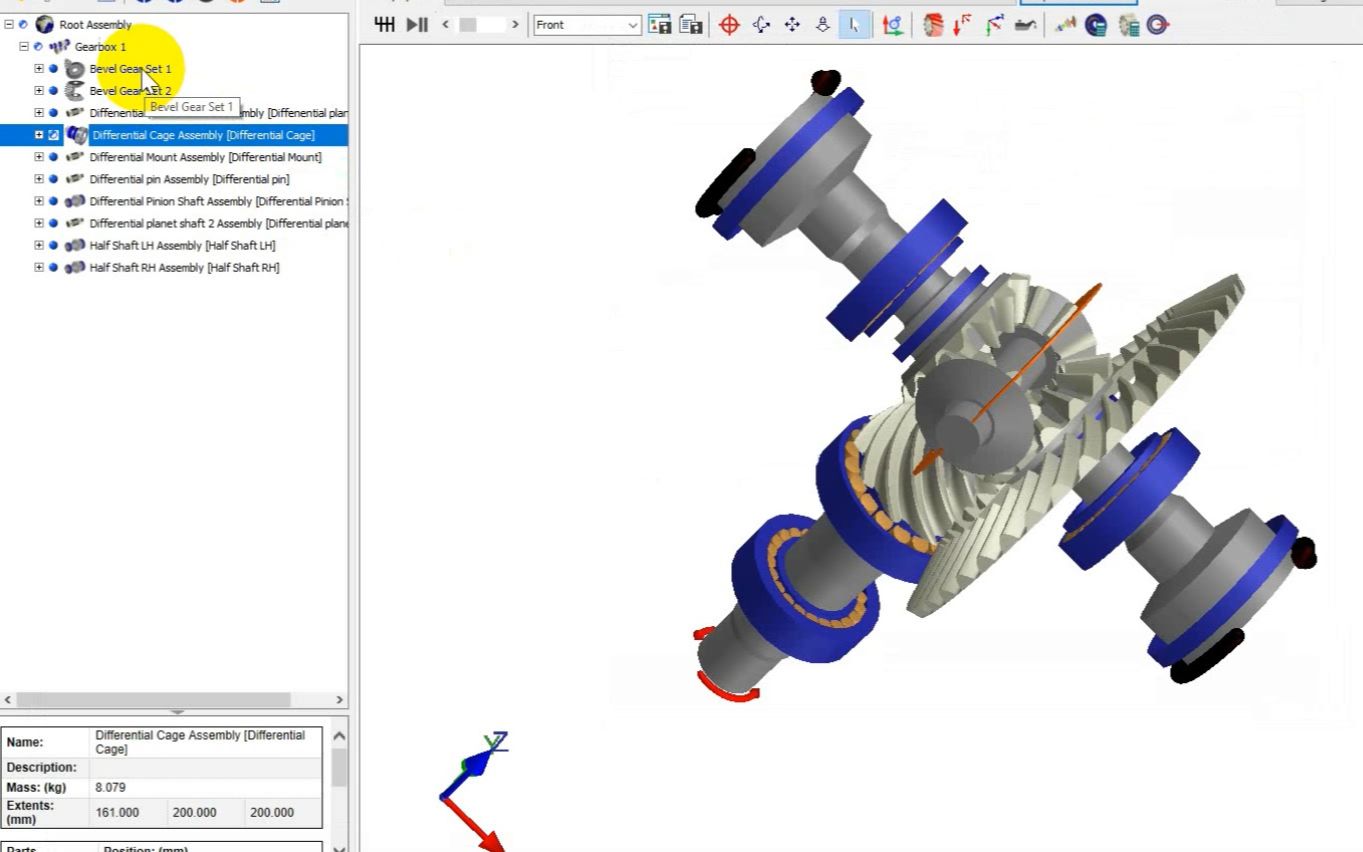Click the Bevel Gear Set 1 gear icon
The width and height of the screenshot is (1363, 852).
[74, 68]
